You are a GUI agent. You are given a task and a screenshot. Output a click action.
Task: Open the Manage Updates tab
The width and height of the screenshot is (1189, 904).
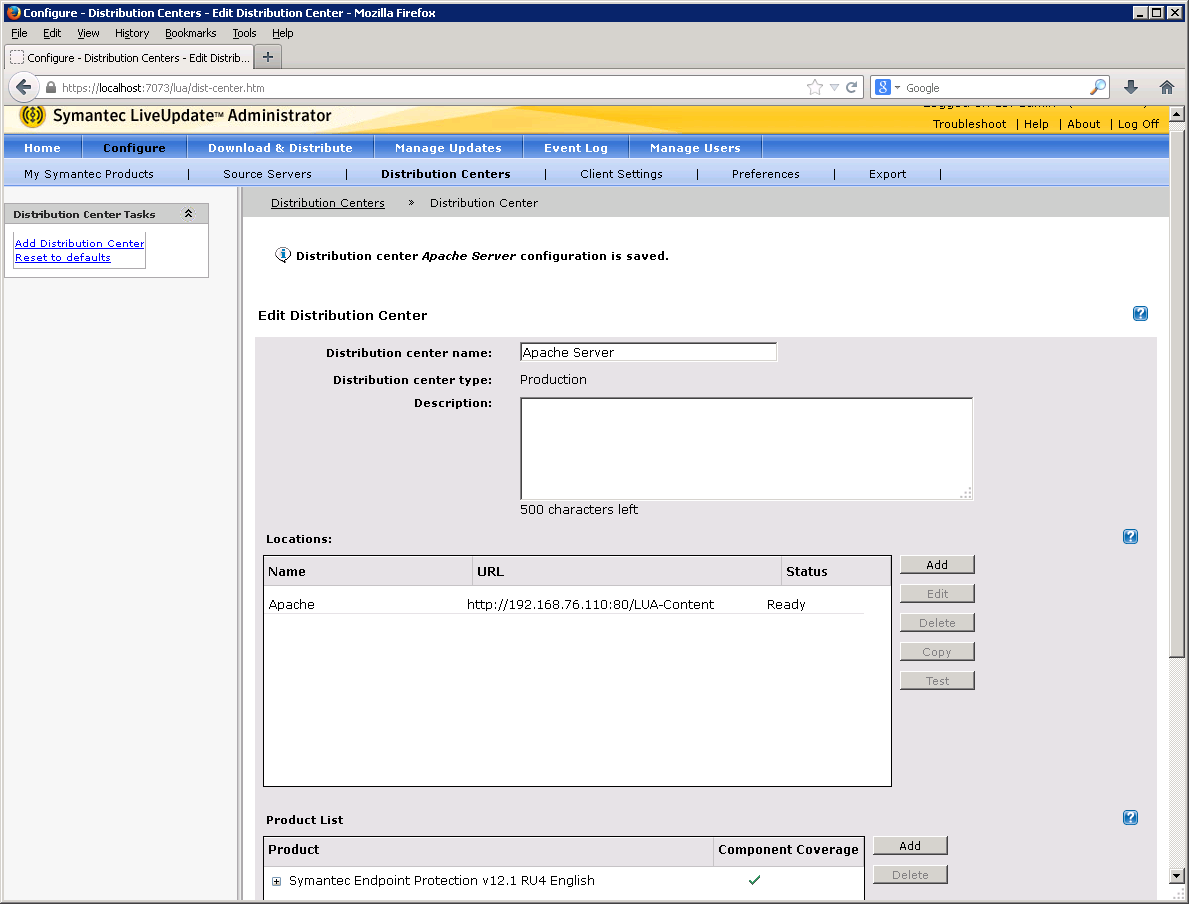[x=448, y=148]
